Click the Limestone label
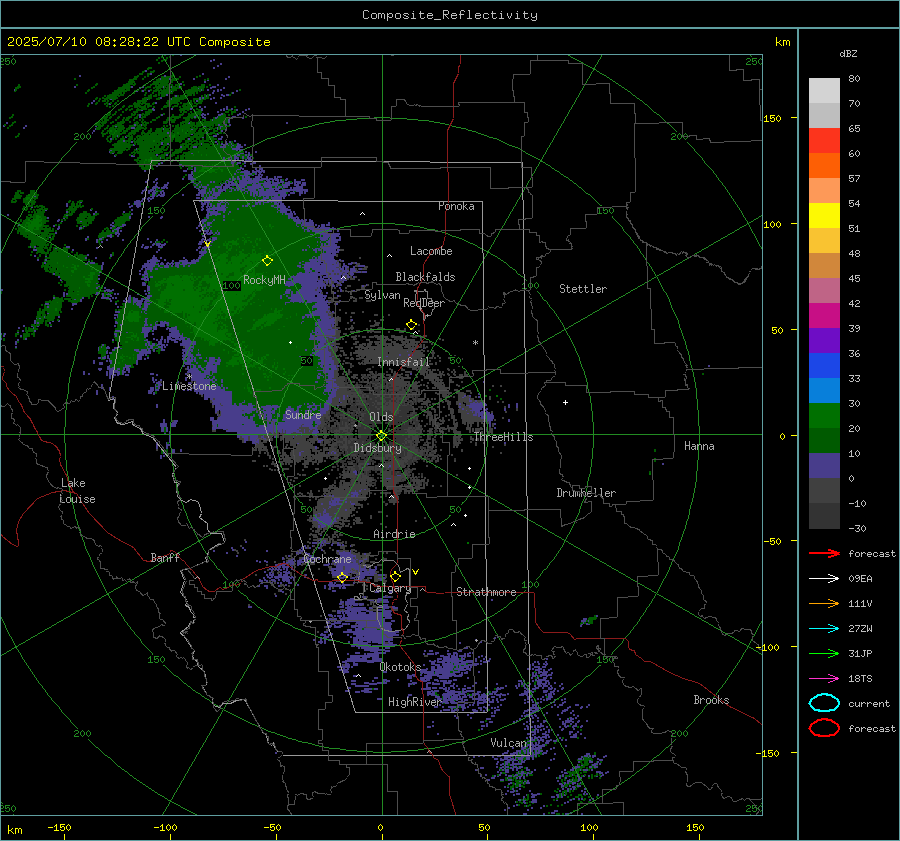The image size is (900, 841). pyautogui.click(x=189, y=386)
